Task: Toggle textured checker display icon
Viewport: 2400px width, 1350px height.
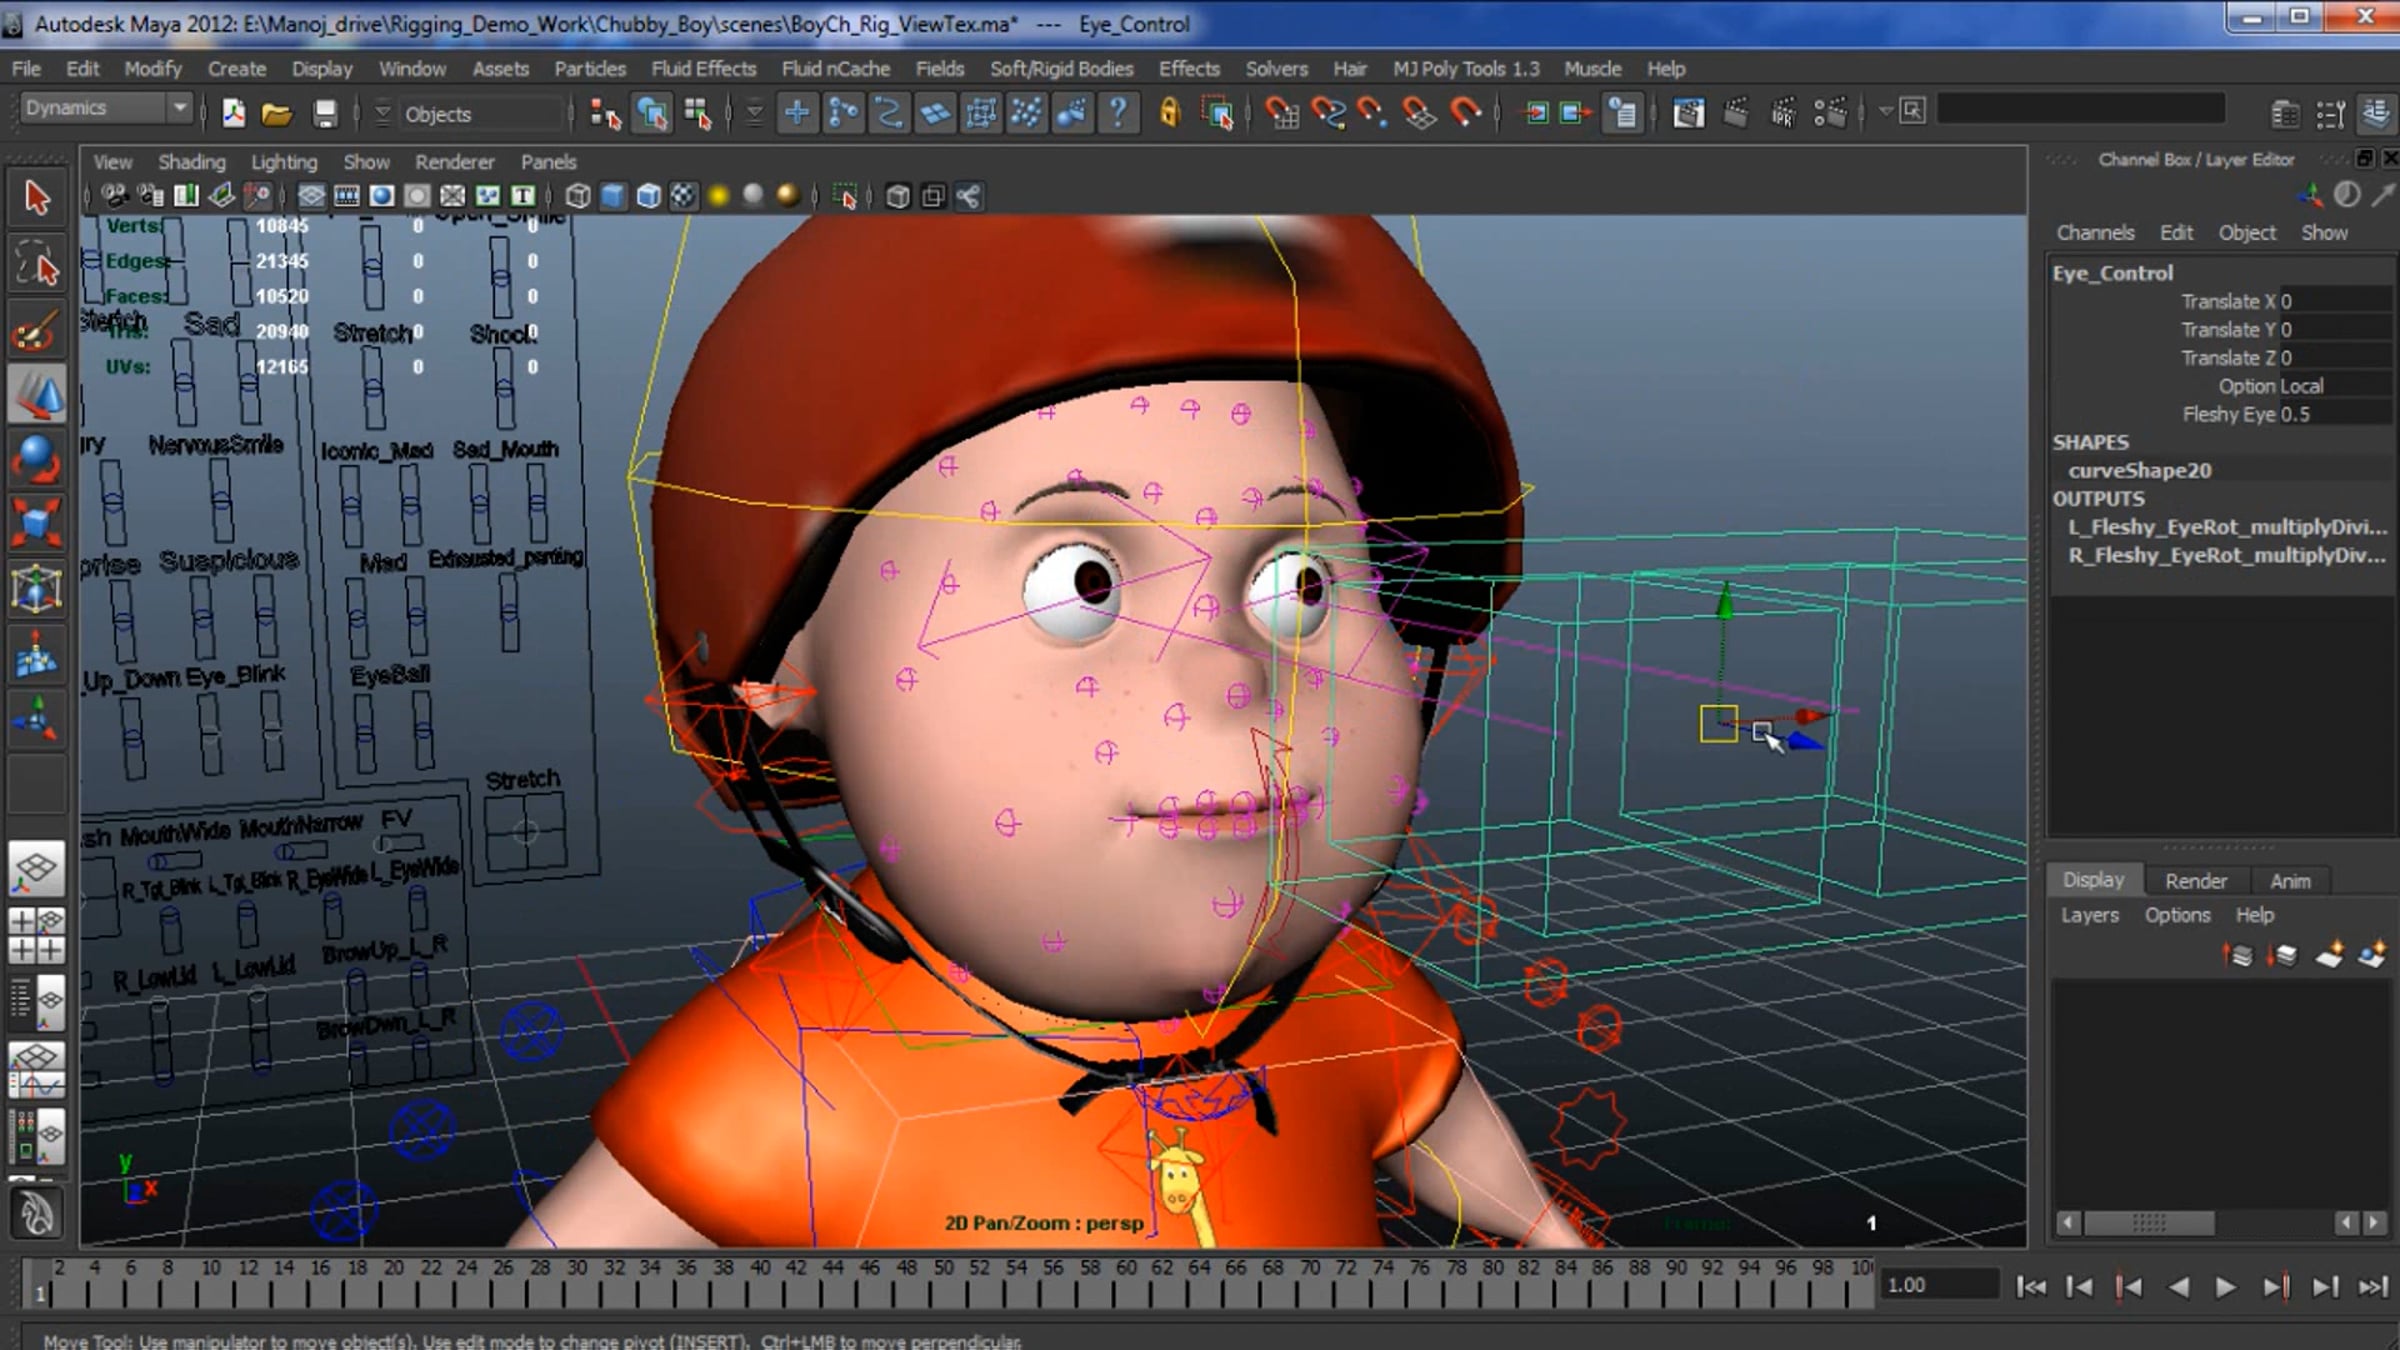Action: coord(683,196)
